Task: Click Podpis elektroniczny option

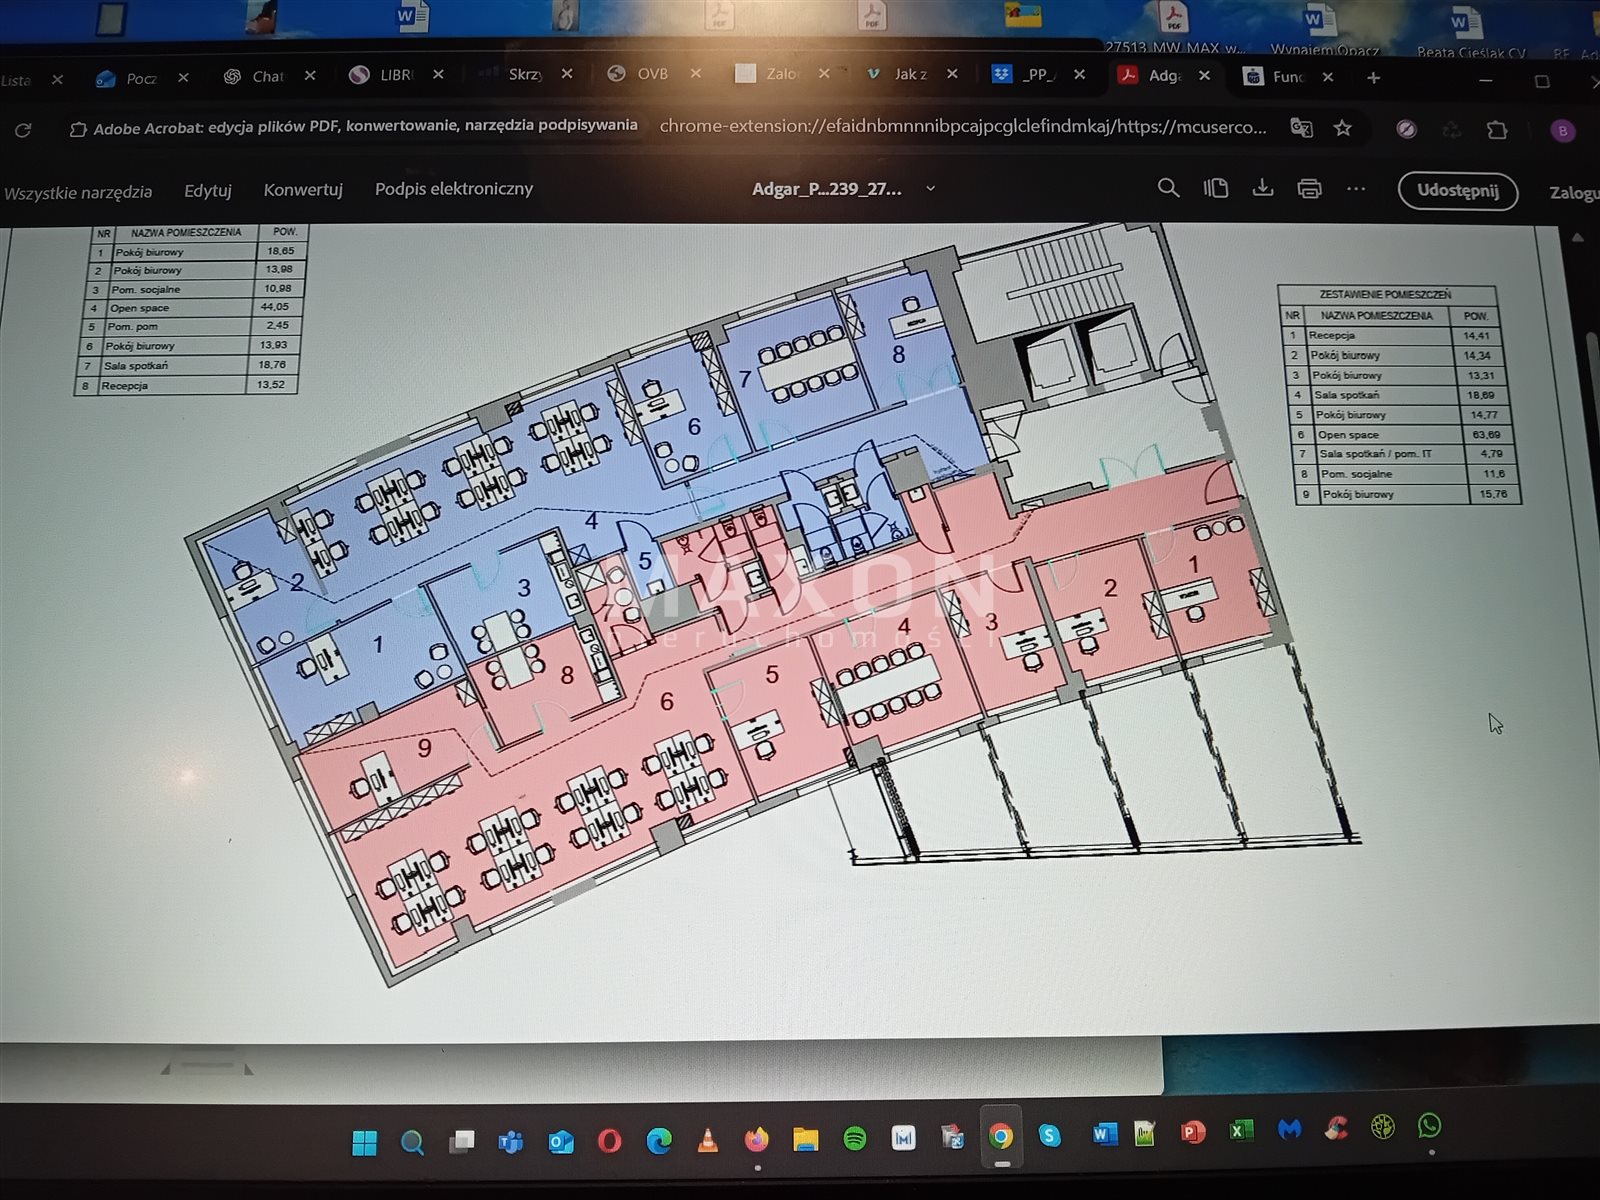Action: 453,189
